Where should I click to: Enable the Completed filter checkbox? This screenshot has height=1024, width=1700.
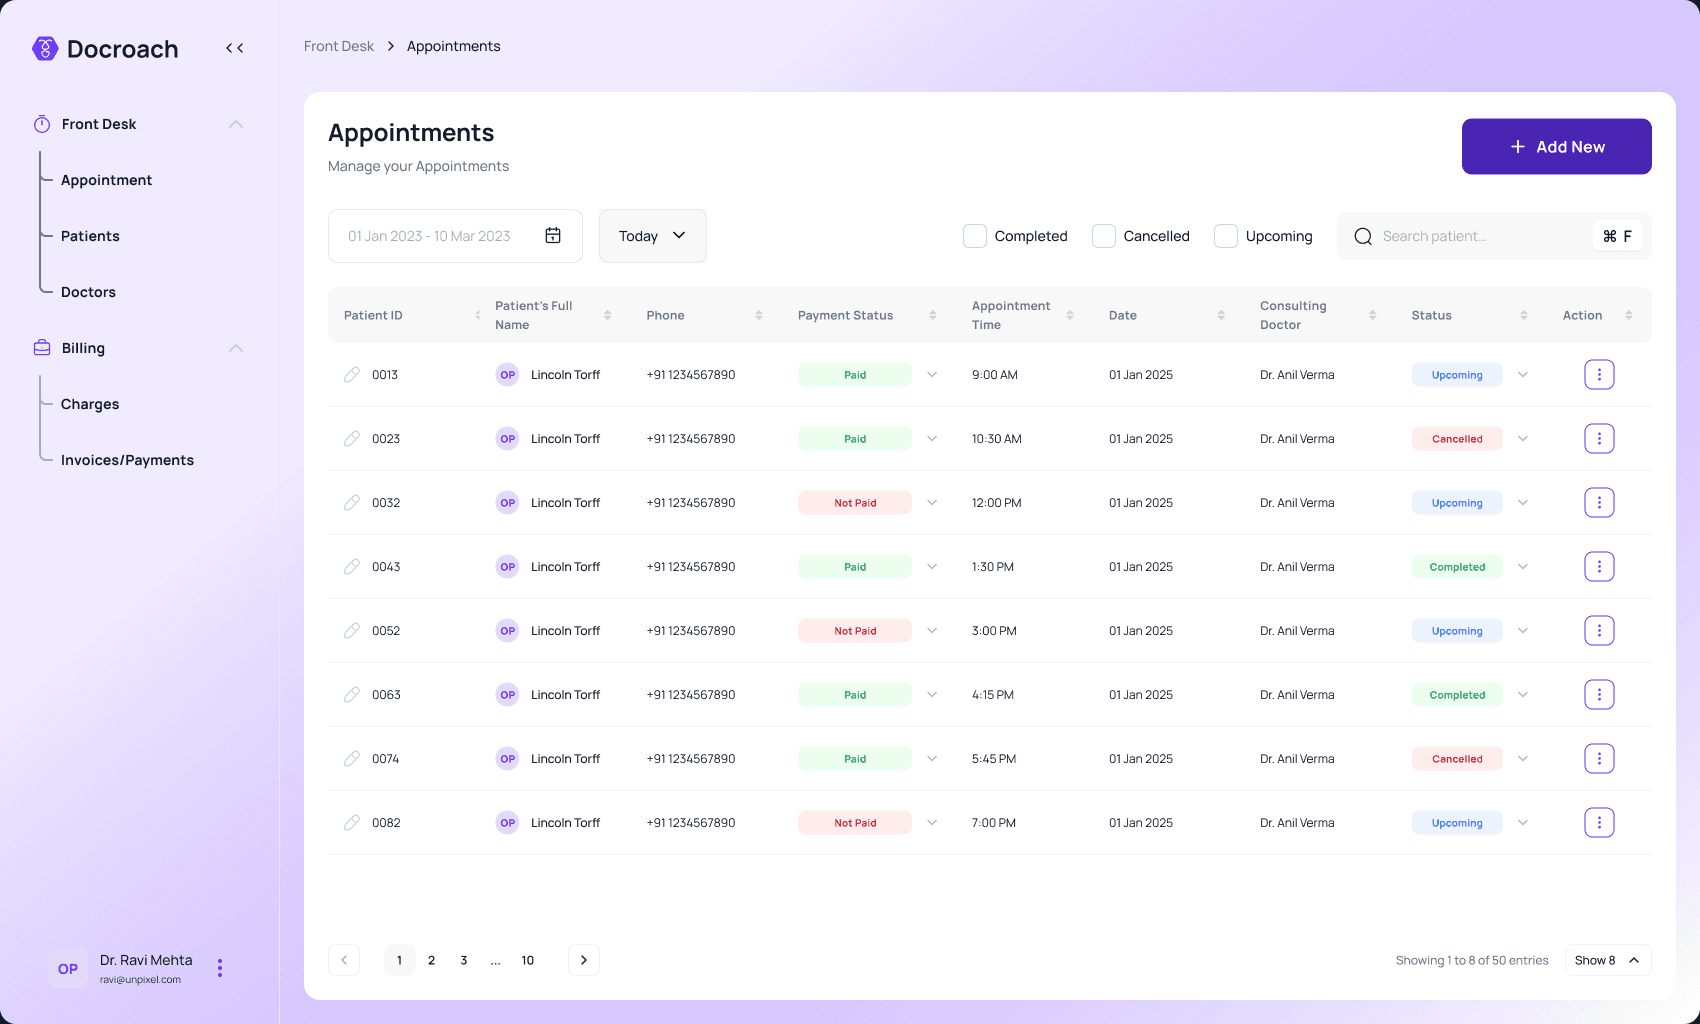tap(975, 236)
